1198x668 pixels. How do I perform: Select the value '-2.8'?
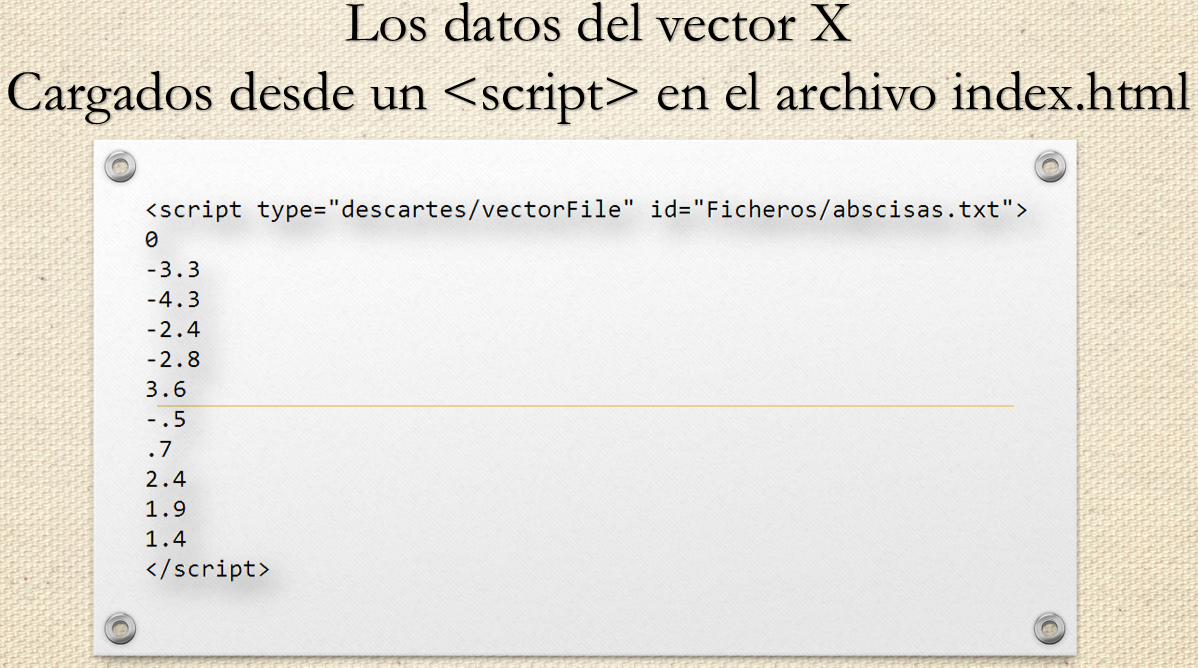click(173, 359)
